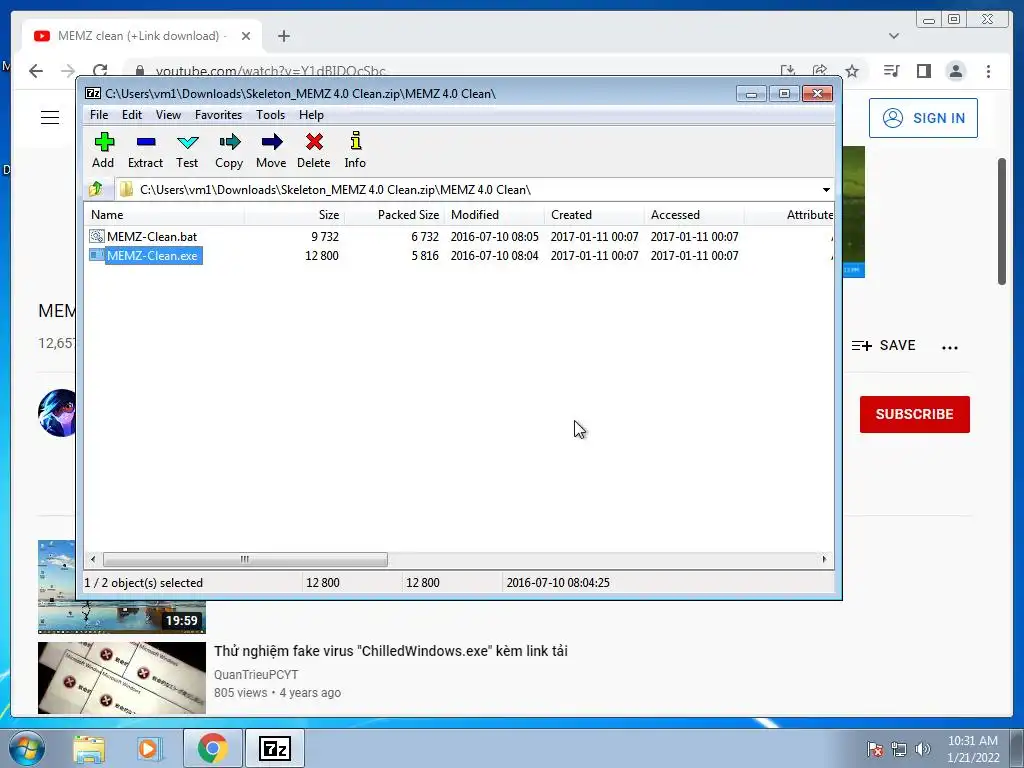Sort by Packed Size column header
The width and height of the screenshot is (1024, 768).
(394, 215)
